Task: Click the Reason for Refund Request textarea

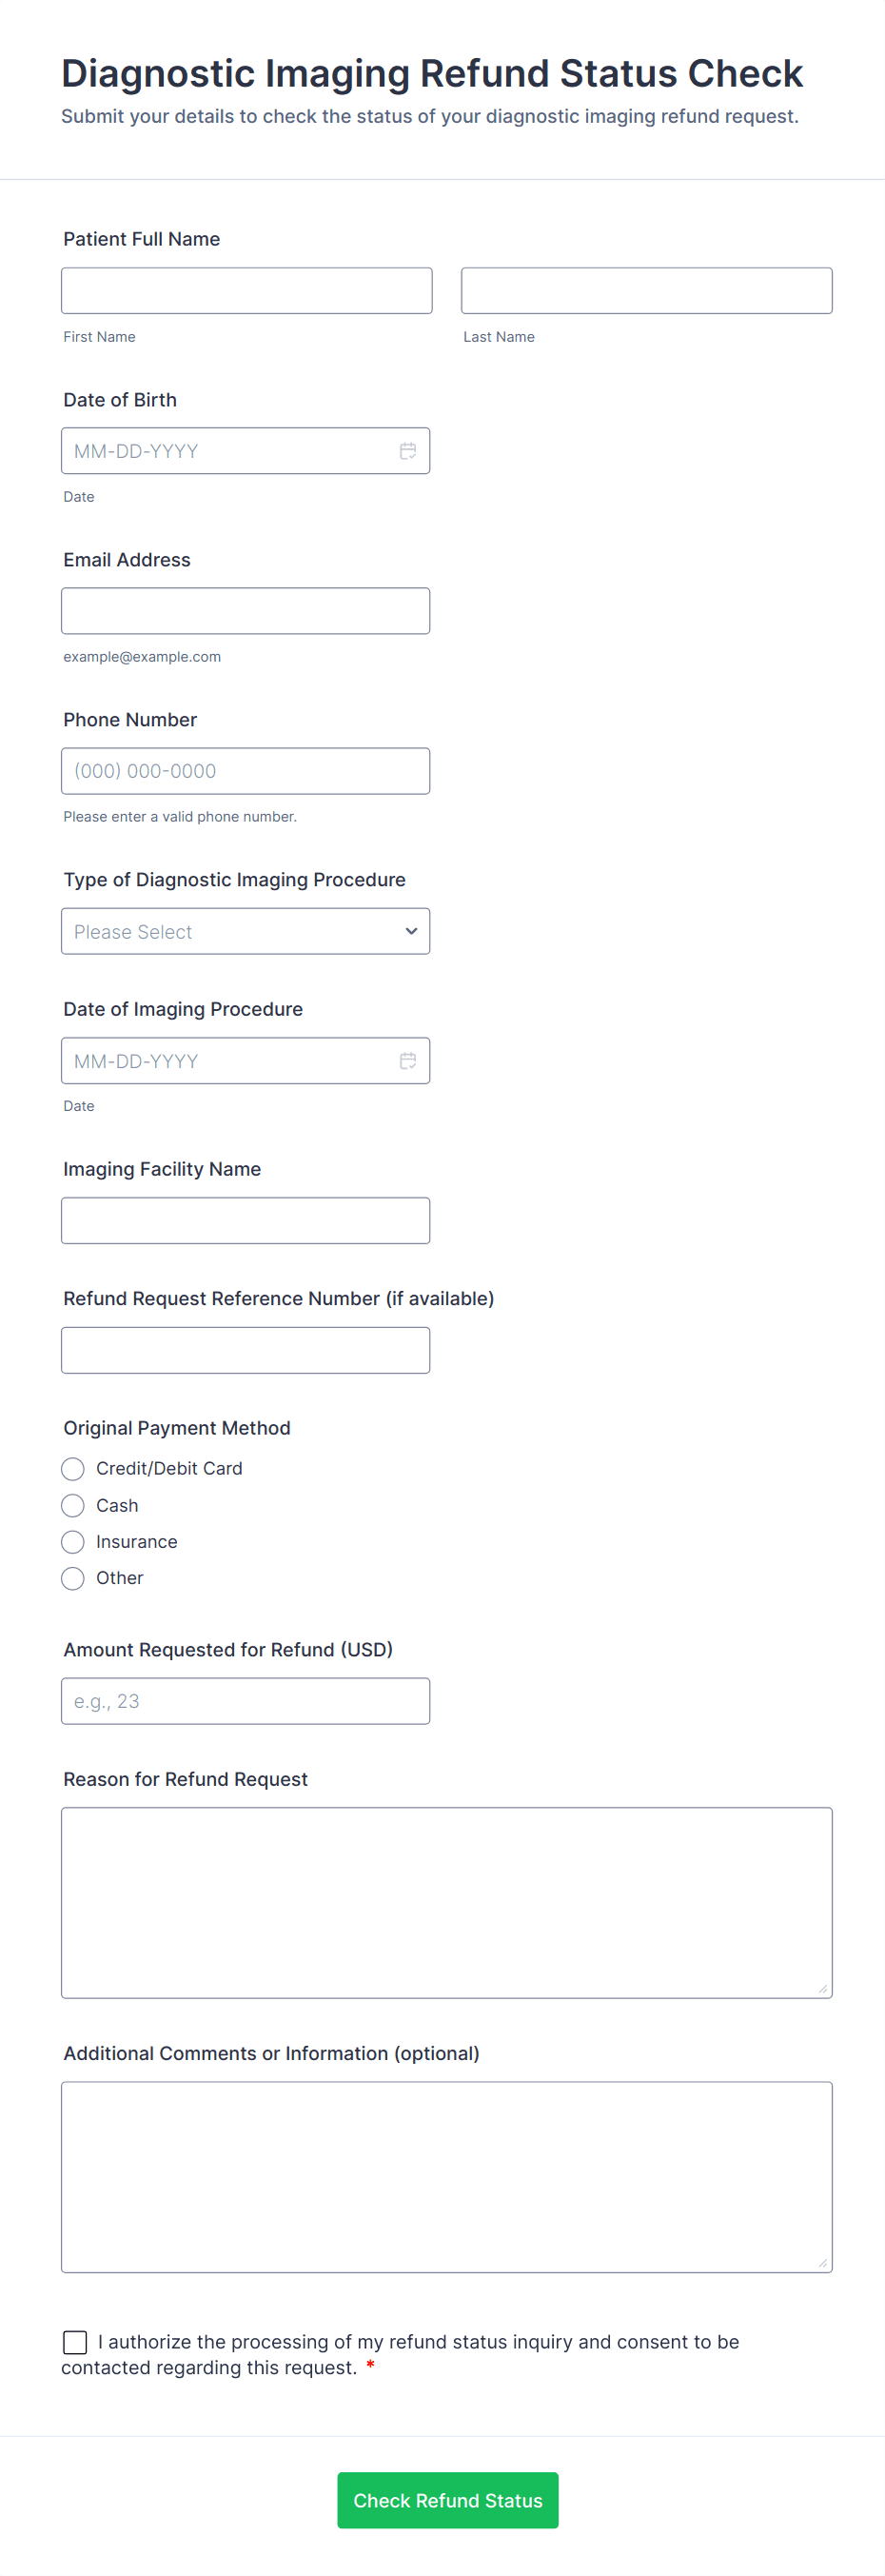Action: click(x=446, y=1902)
